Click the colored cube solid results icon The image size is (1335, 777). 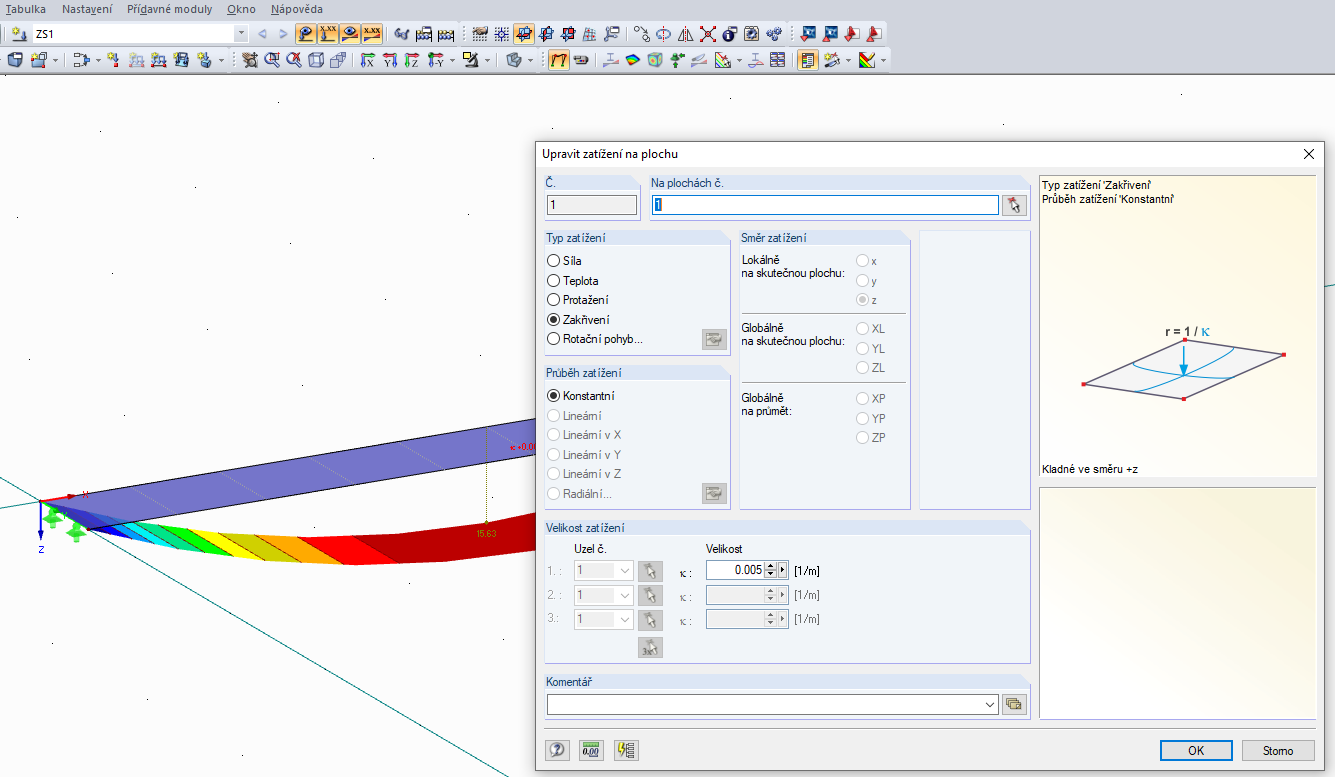655,60
